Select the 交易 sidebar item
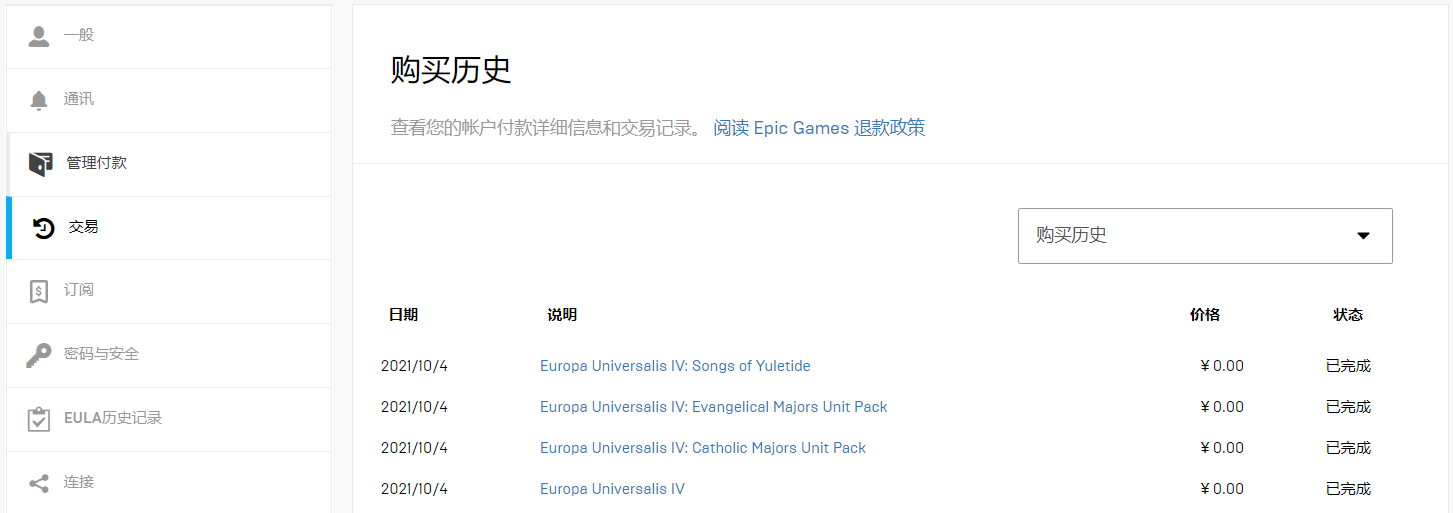This screenshot has height=513, width=1453. pyautogui.click(x=169, y=228)
